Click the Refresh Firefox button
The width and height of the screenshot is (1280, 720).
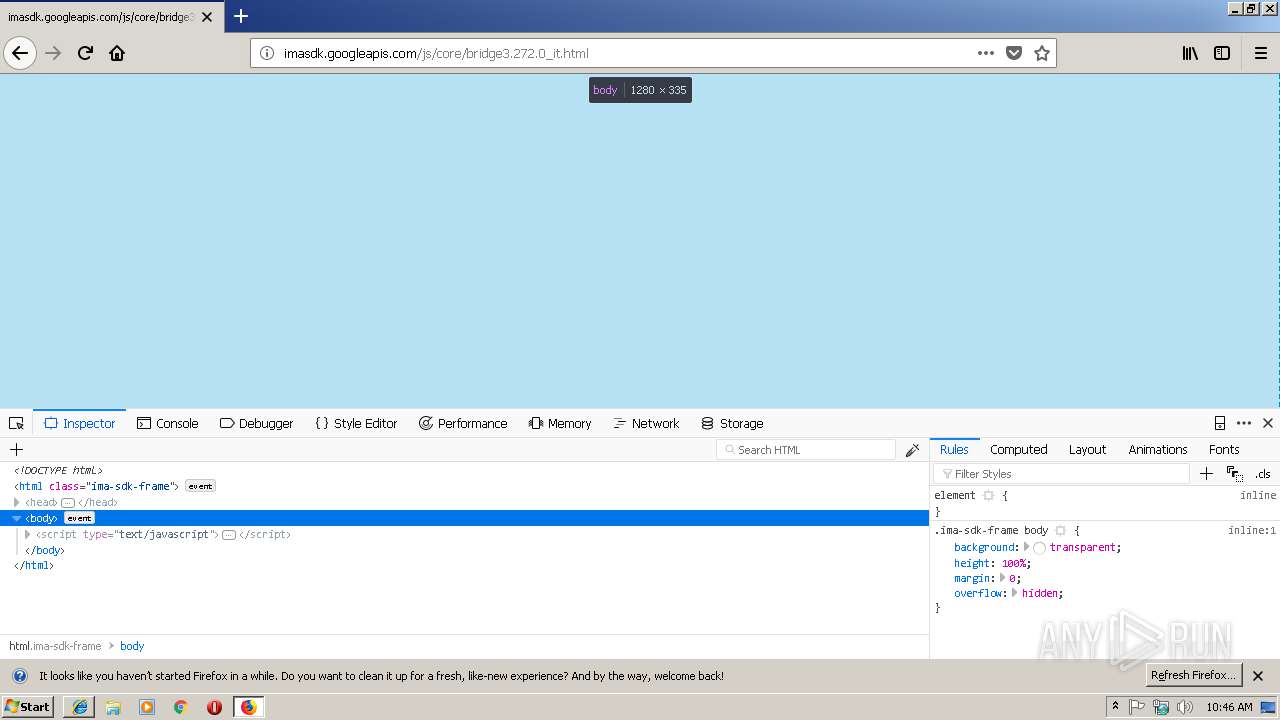[1193, 675]
